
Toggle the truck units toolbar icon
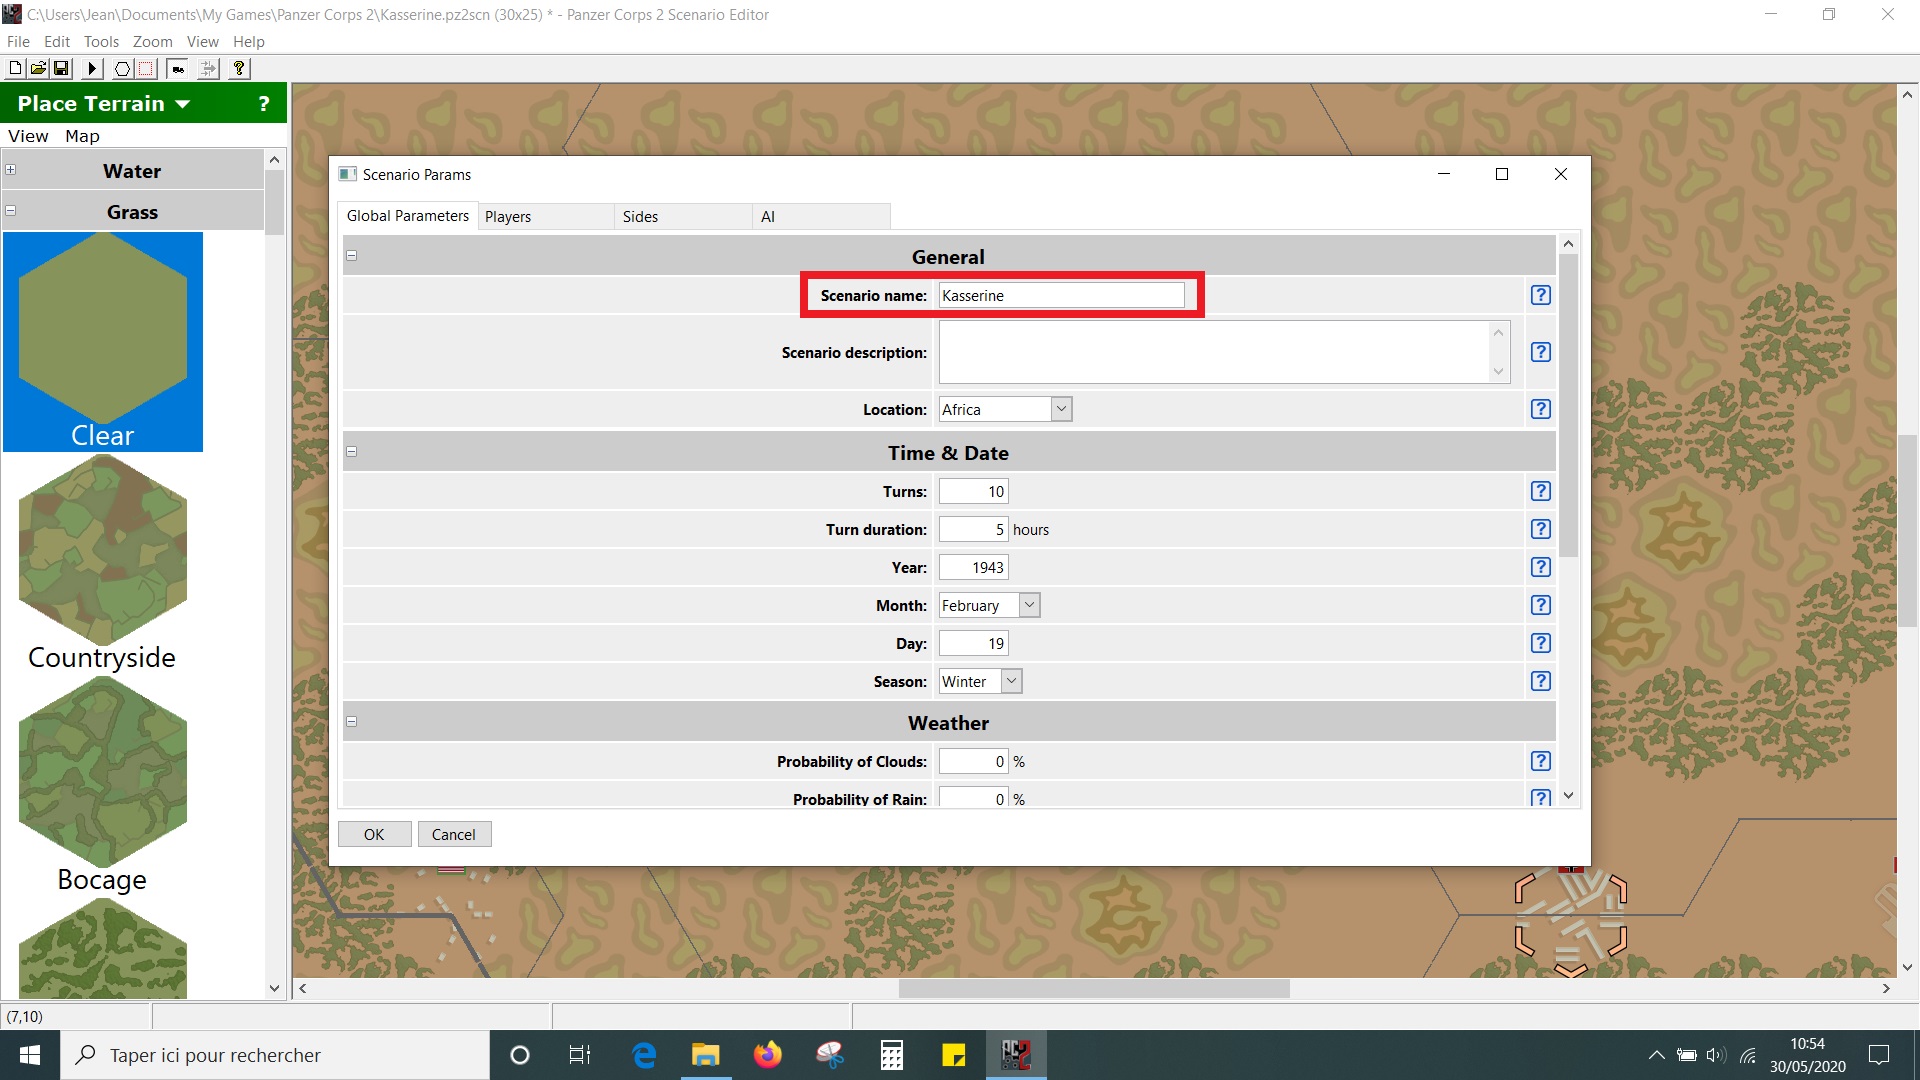point(178,68)
